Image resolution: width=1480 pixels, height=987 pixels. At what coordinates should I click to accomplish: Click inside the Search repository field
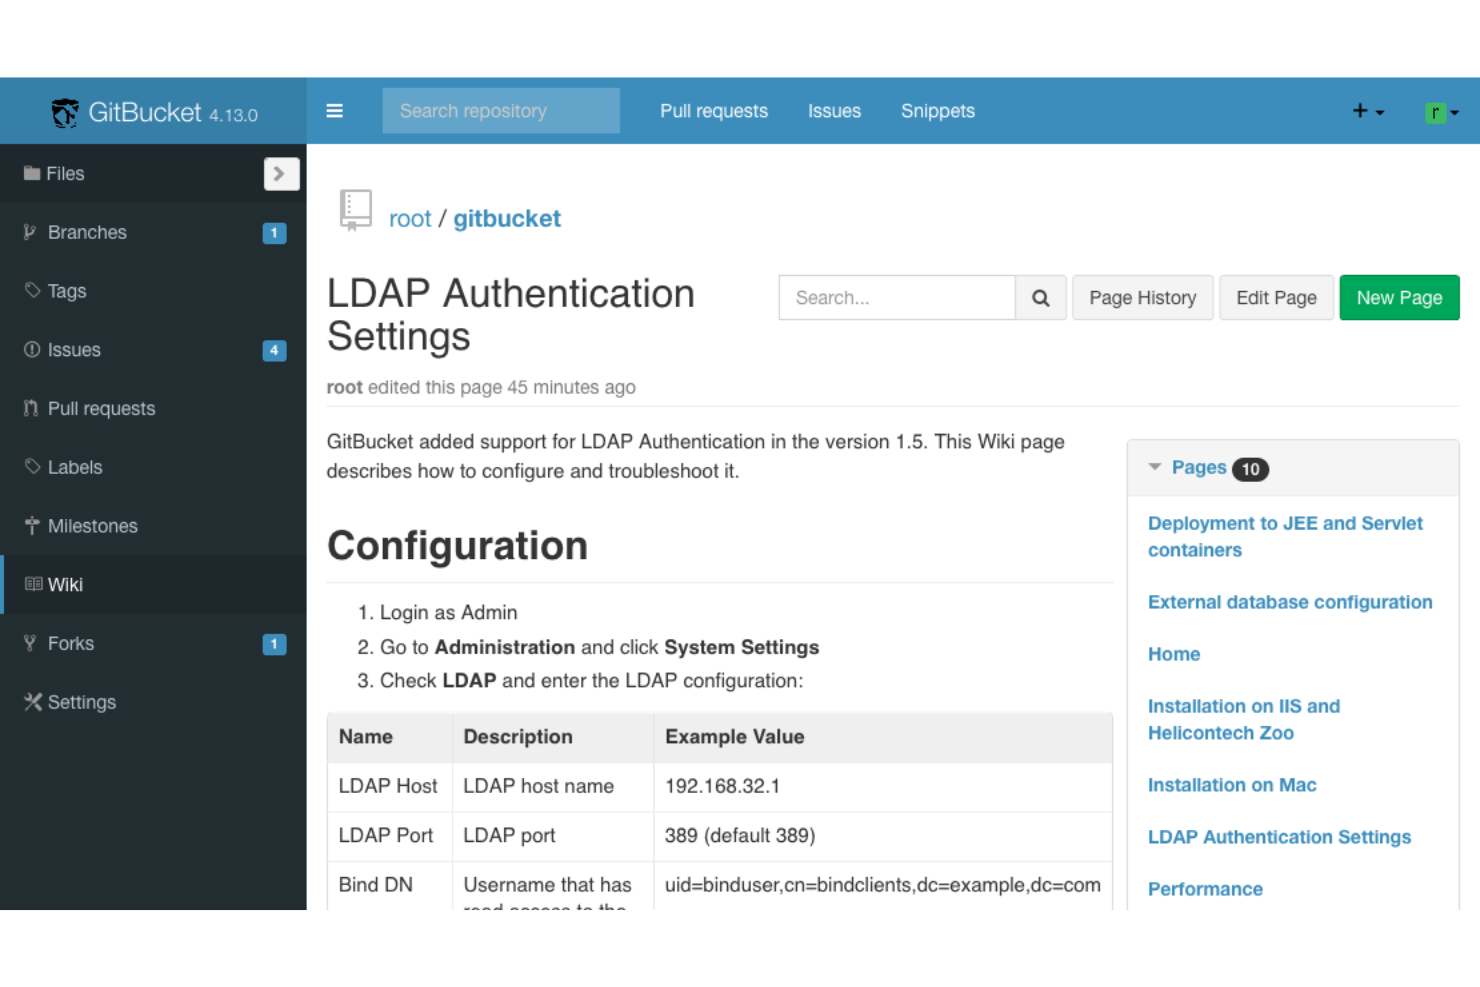click(x=500, y=110)
